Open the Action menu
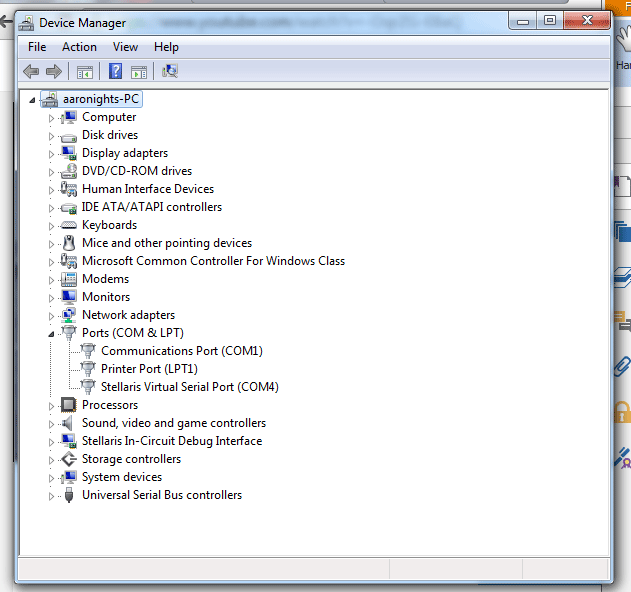This screenshot has width=631, height=592. point(79,47)
